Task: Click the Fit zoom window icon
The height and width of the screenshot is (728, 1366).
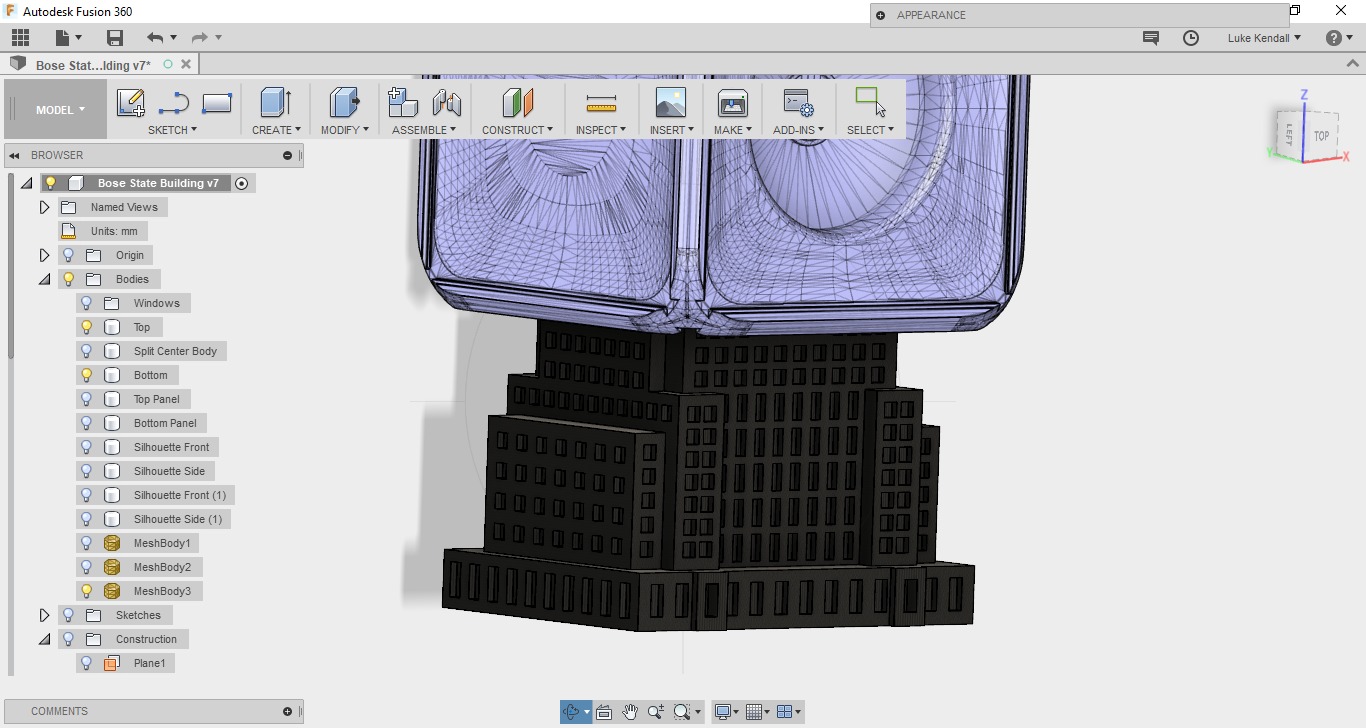Action: 682,712
